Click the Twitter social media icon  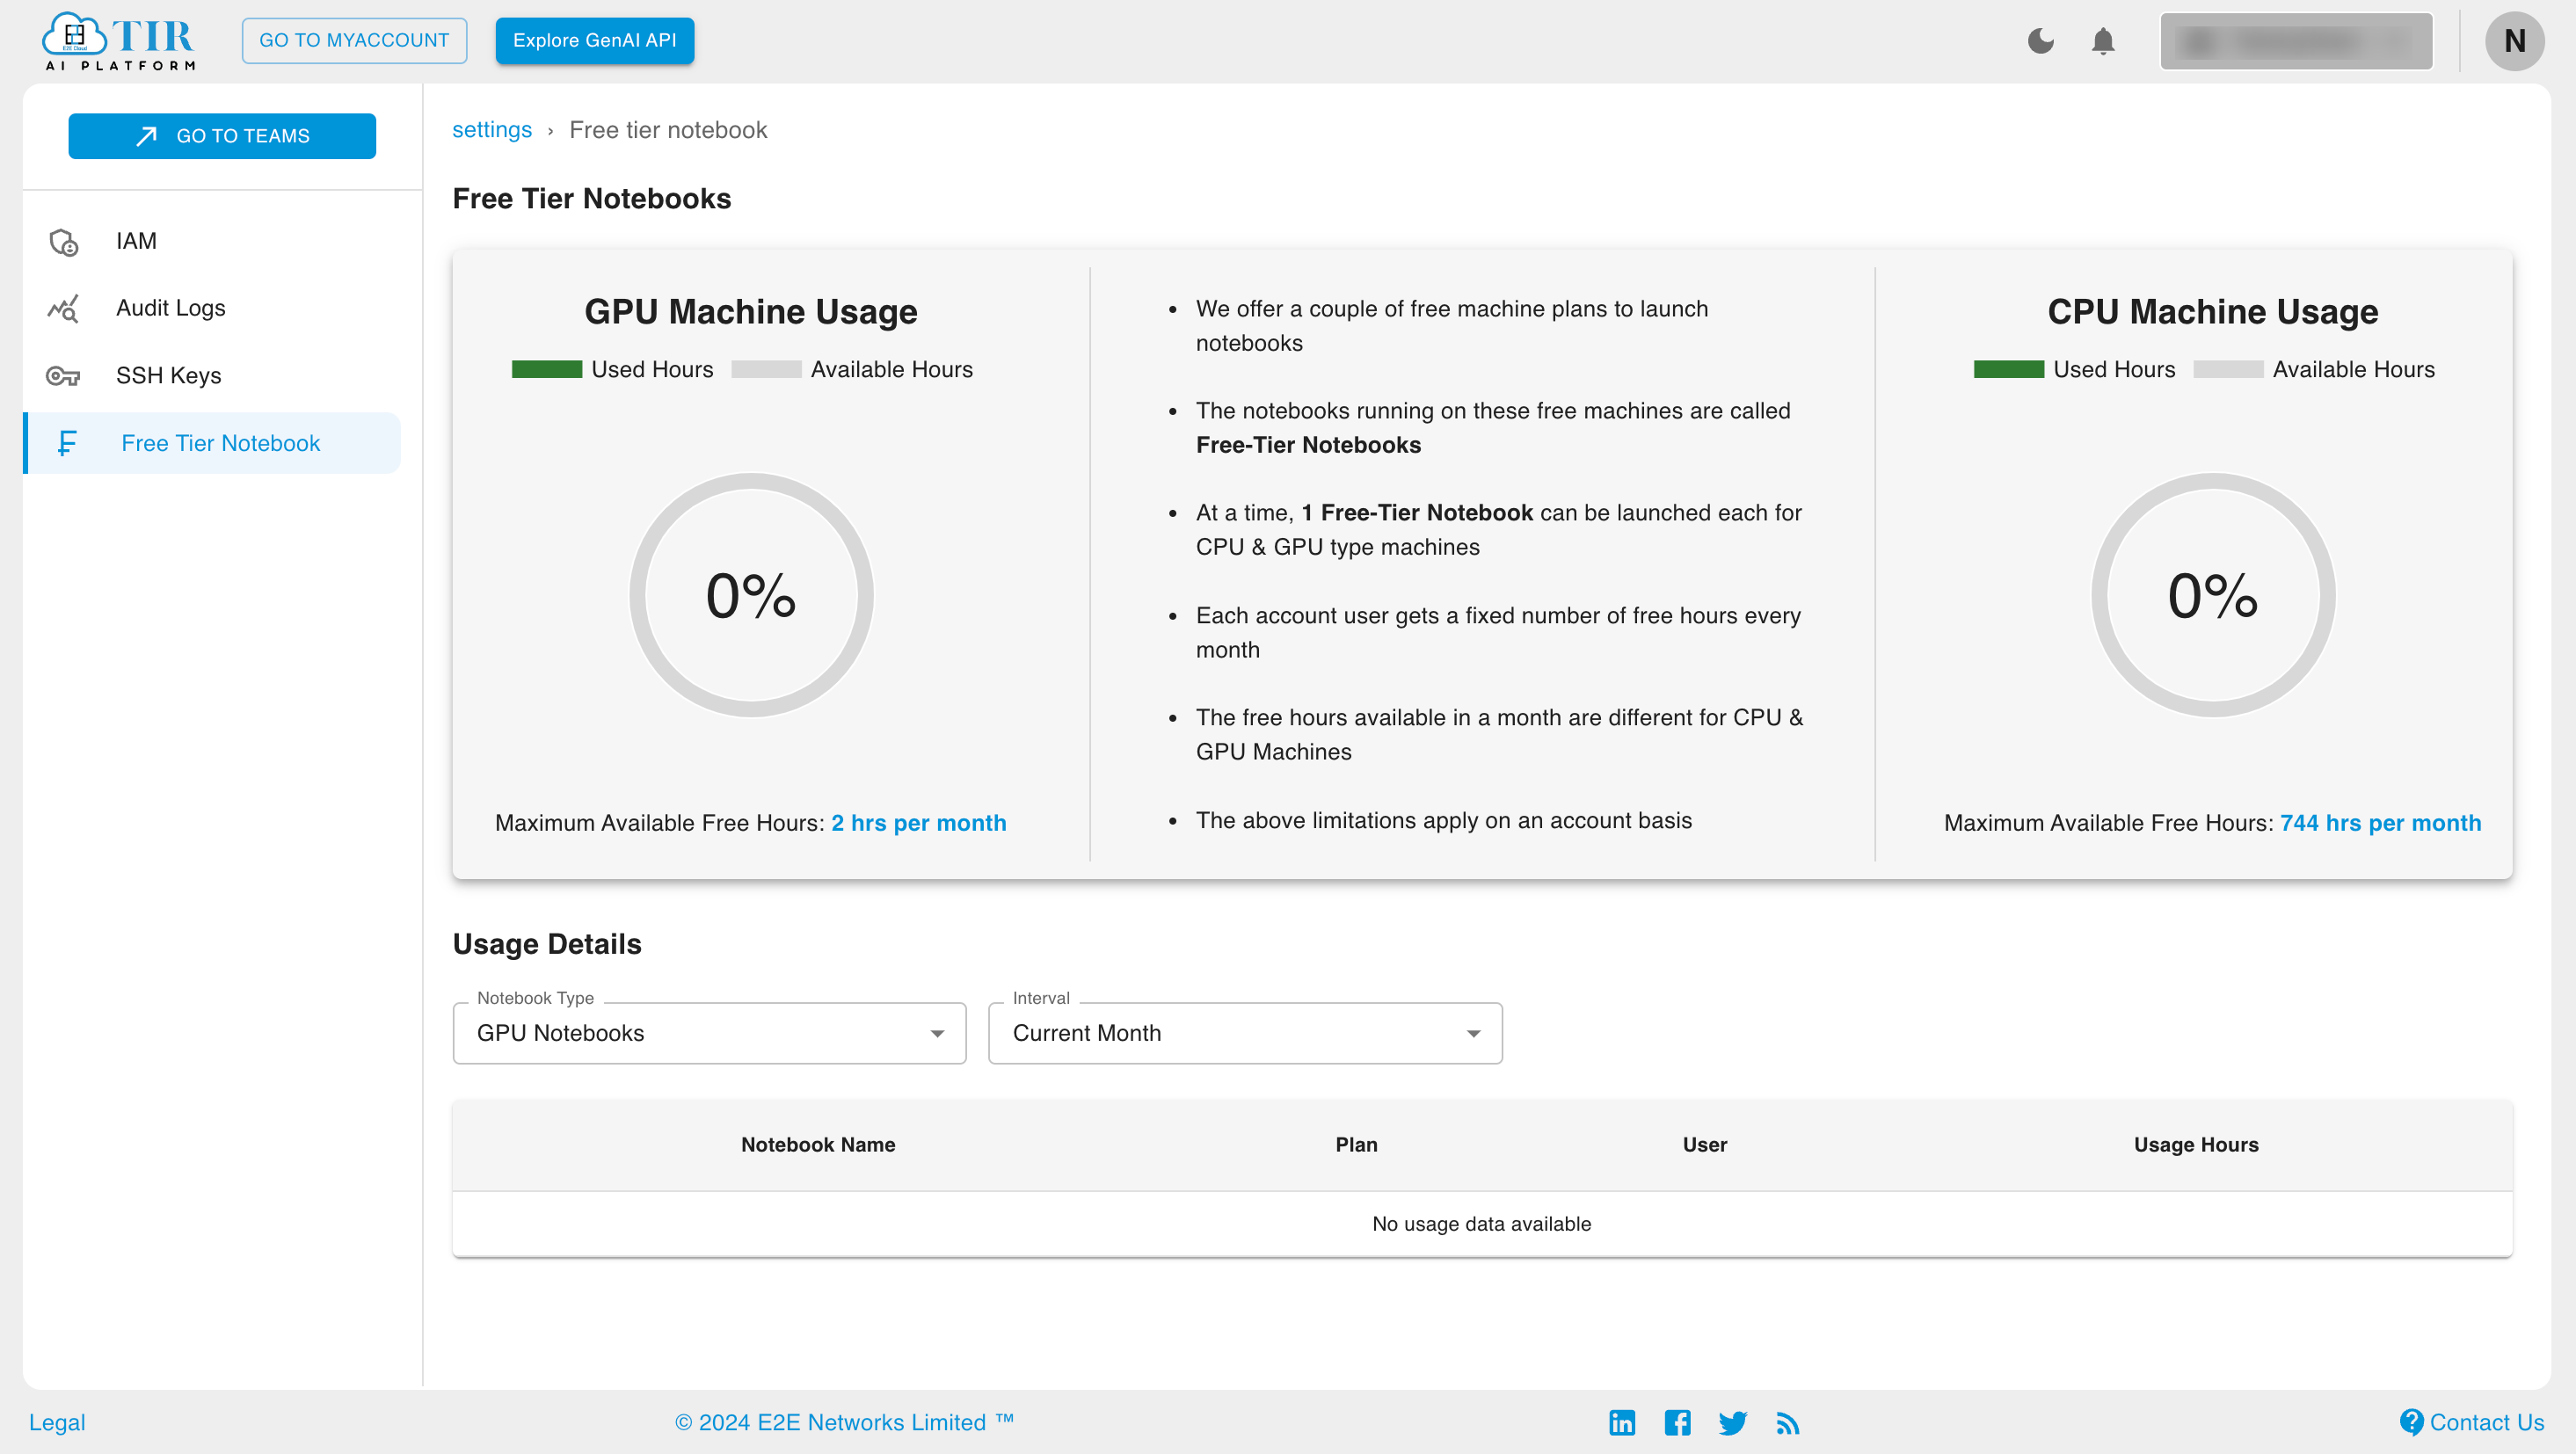click(1732, 1421)
